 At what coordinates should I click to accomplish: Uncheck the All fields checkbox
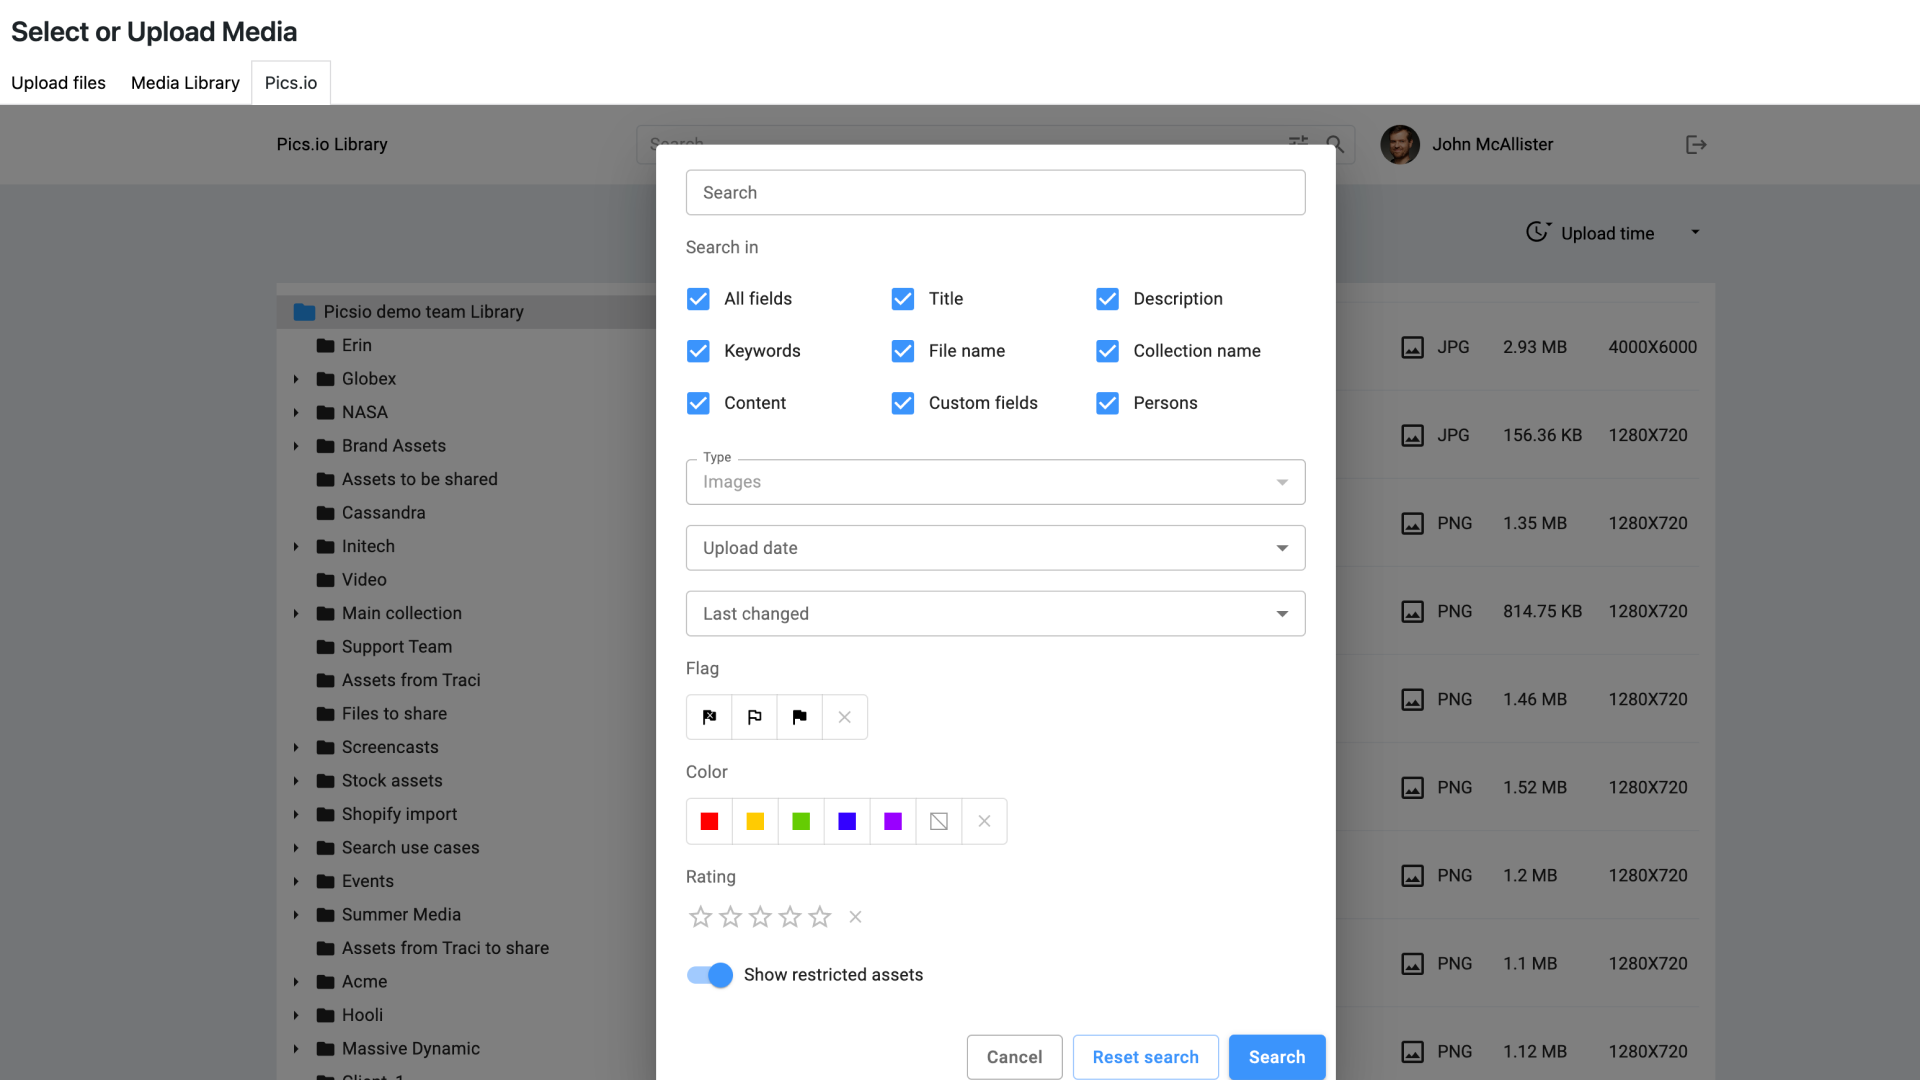(698, 299)
